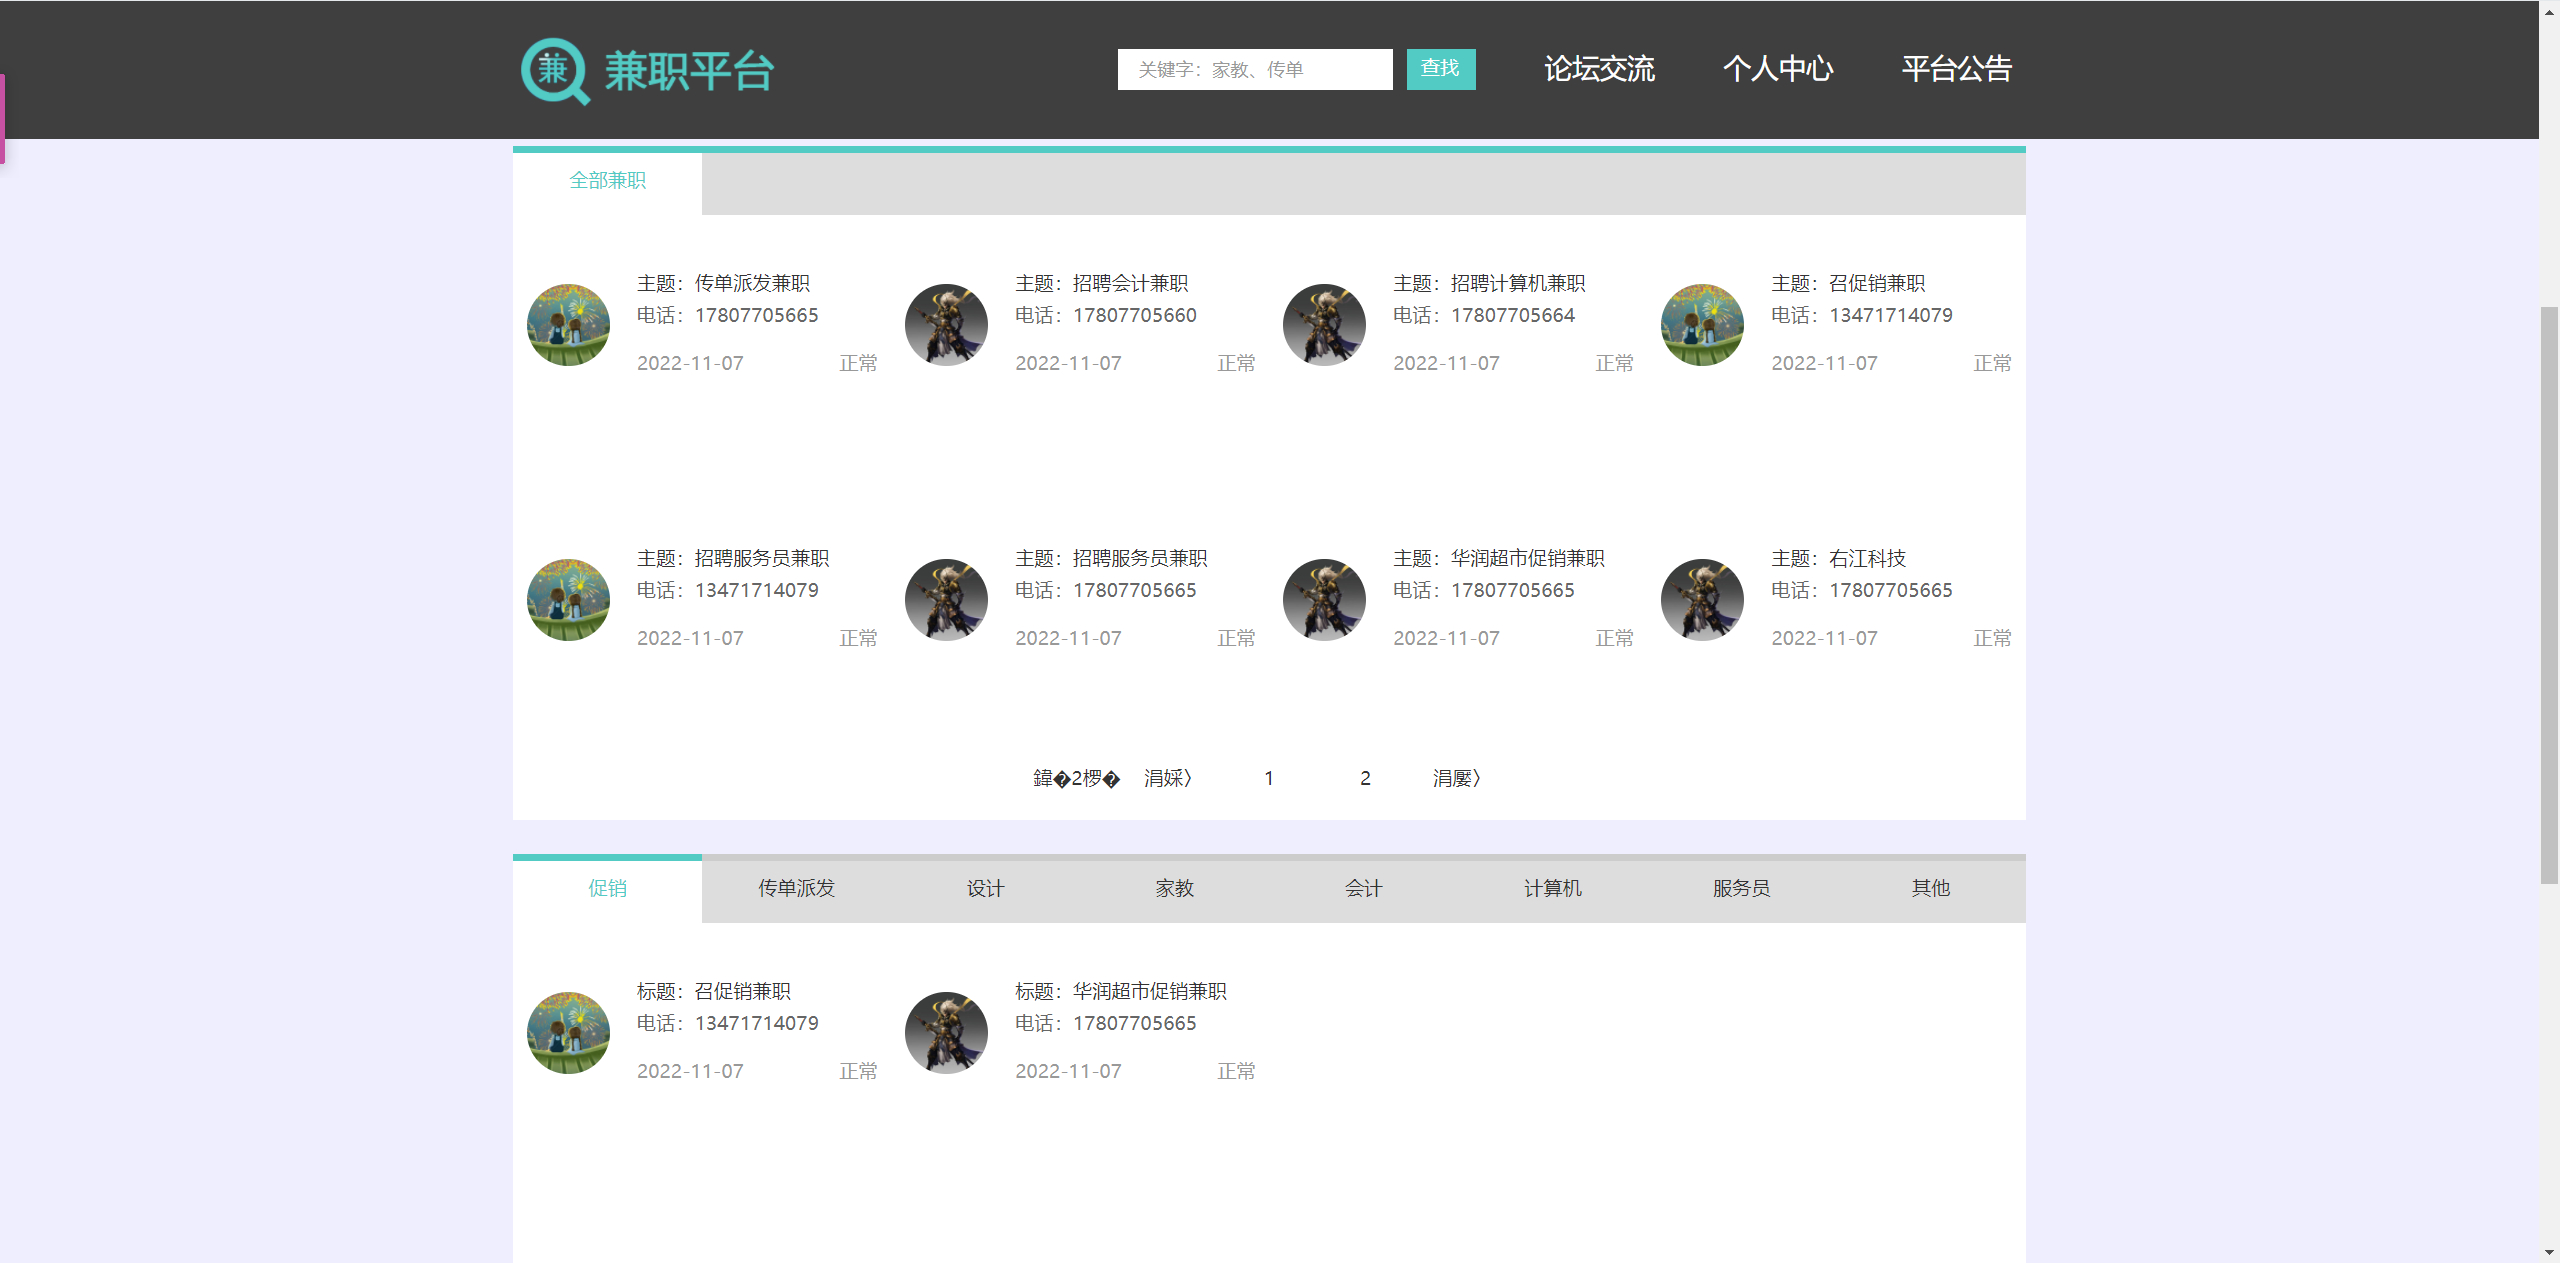Click the avatar image of 招聘会计兼职 listing
Viewport: 2560px width, 1263px height.
(945, 324)
